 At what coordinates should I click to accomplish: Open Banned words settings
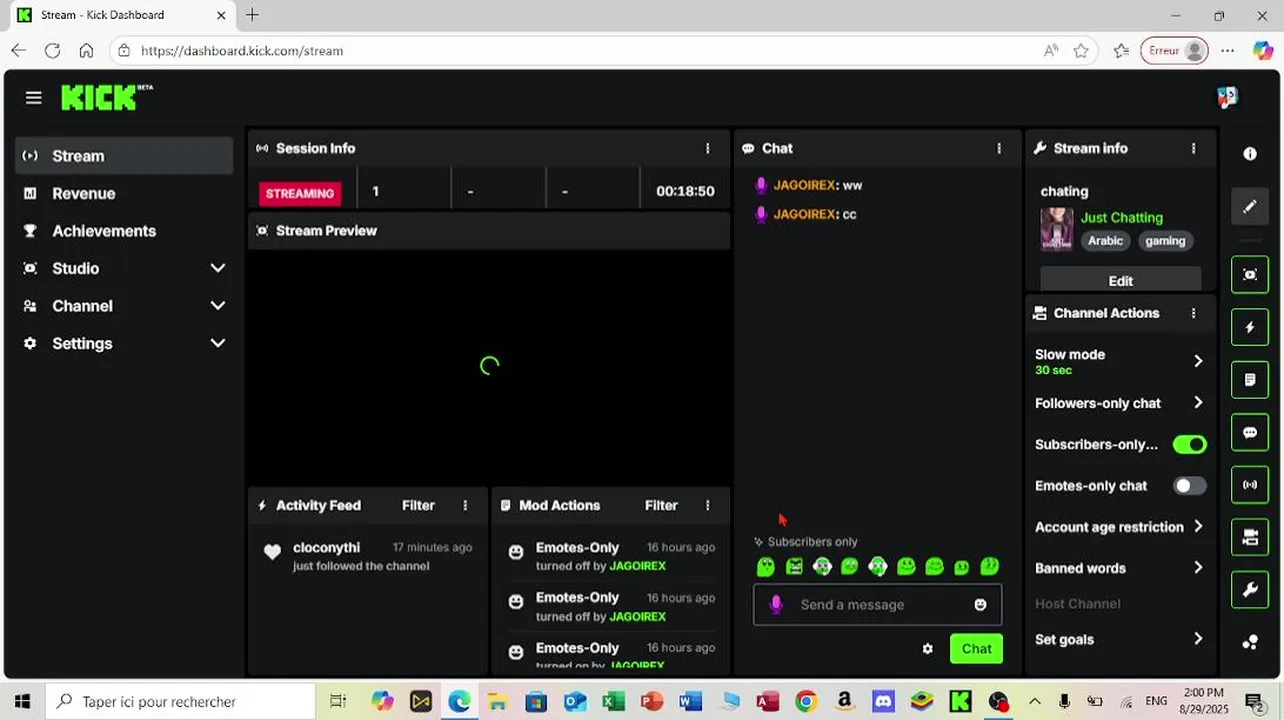point(1120,568)
